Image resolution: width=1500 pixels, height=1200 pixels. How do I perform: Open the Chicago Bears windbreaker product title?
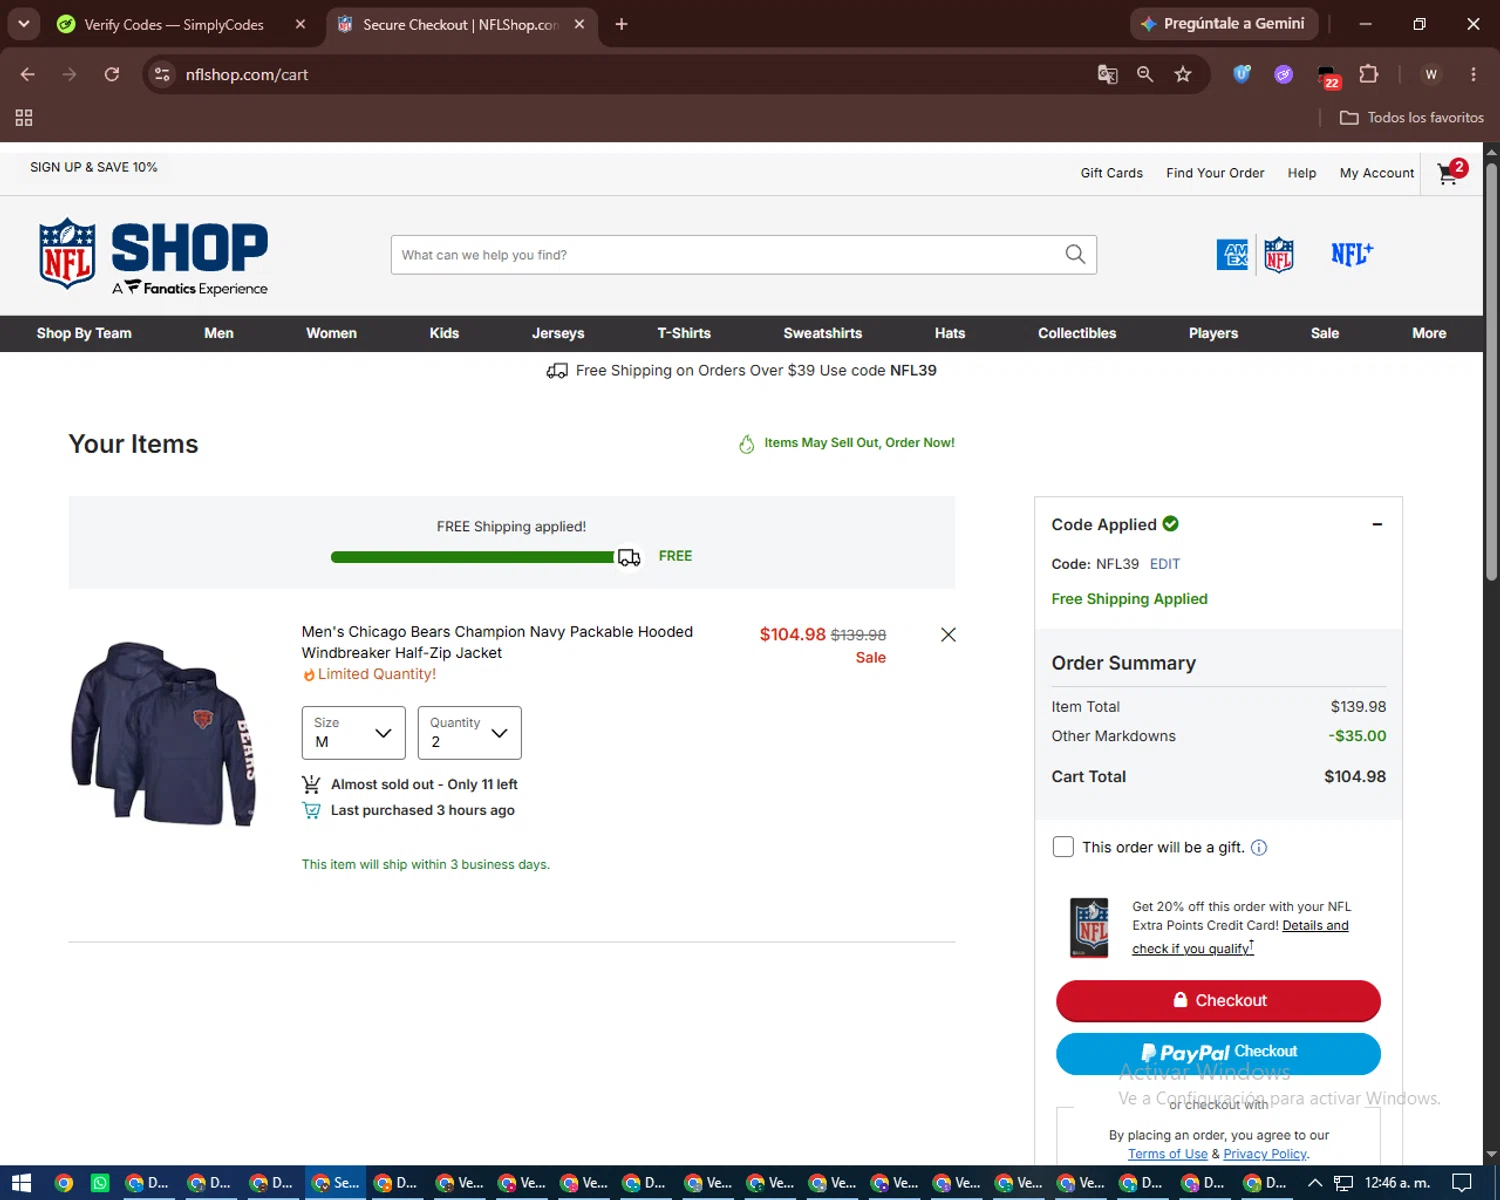pos(497,642)
